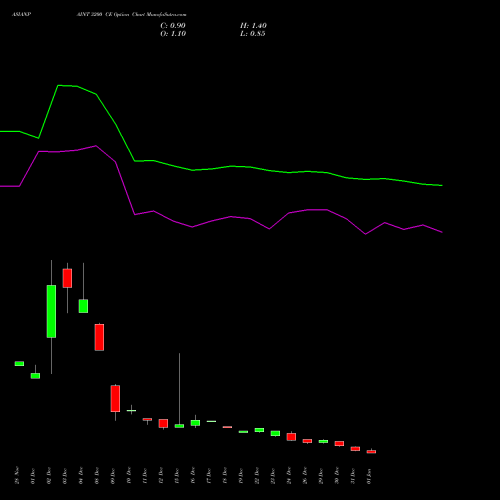Select the '08 Dec' date axis label

97,475
